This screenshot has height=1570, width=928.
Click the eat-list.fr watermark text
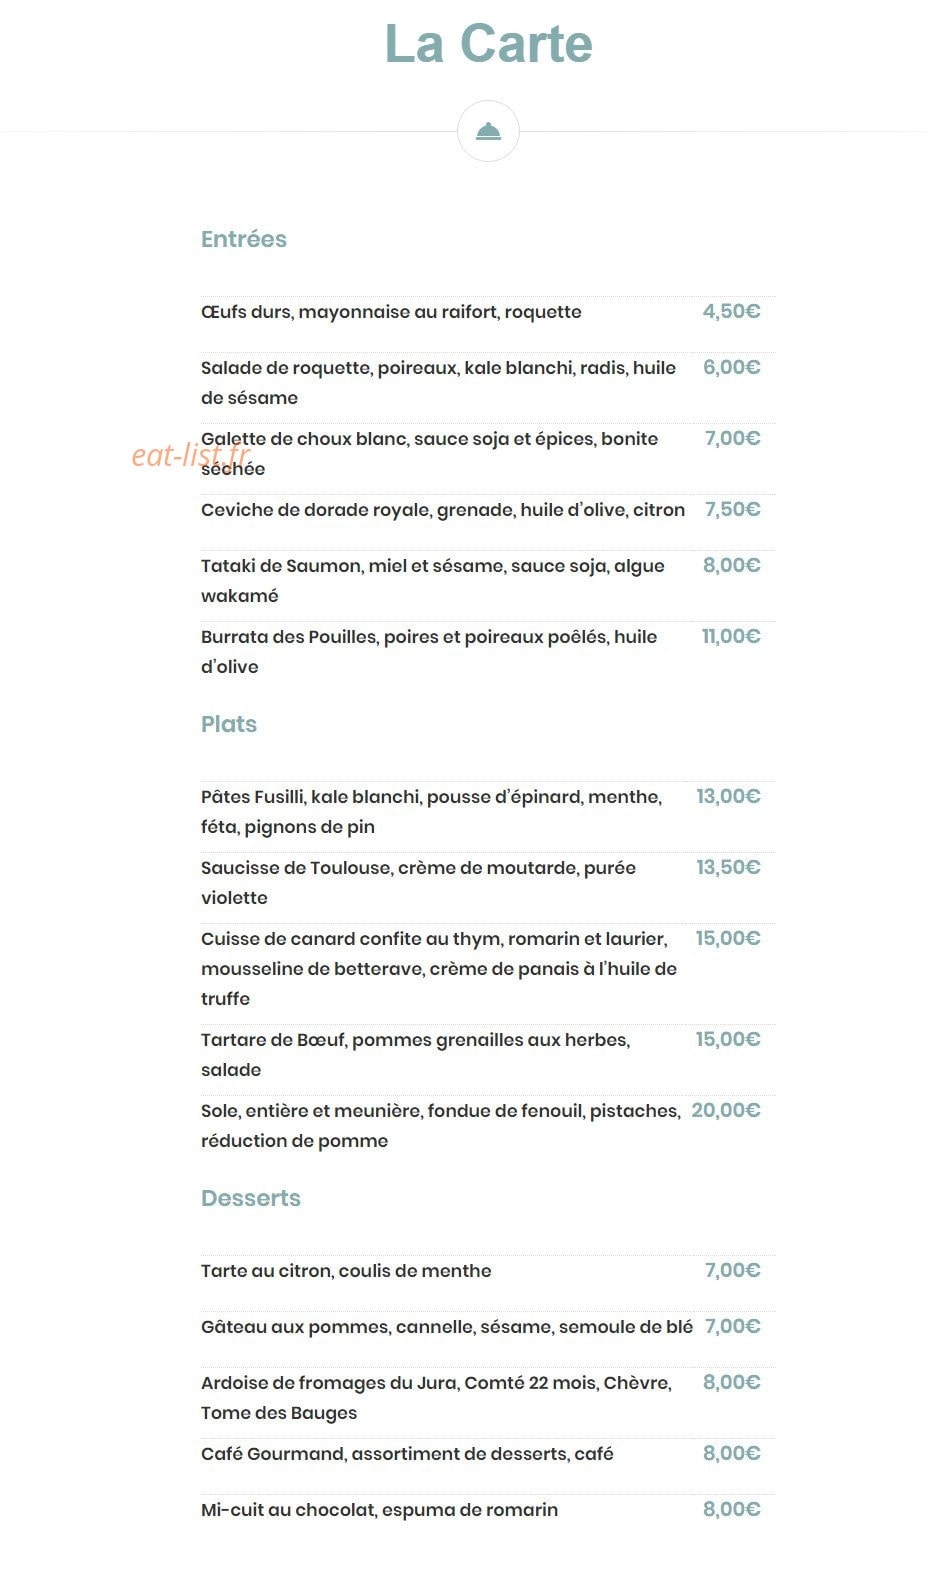192,456
